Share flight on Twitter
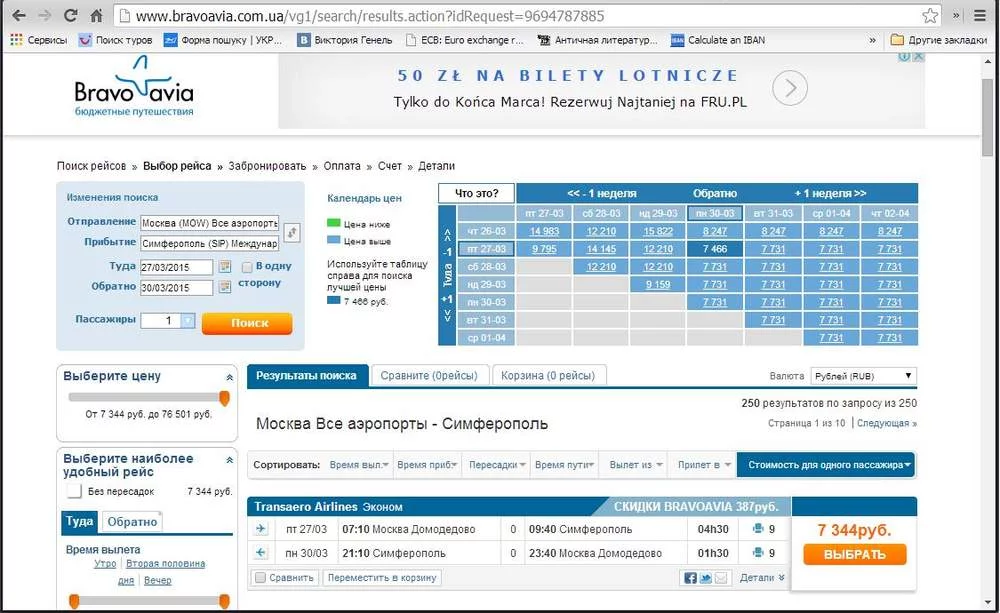This screenshot has width=1000, height=613. click(x=705, y=578)
